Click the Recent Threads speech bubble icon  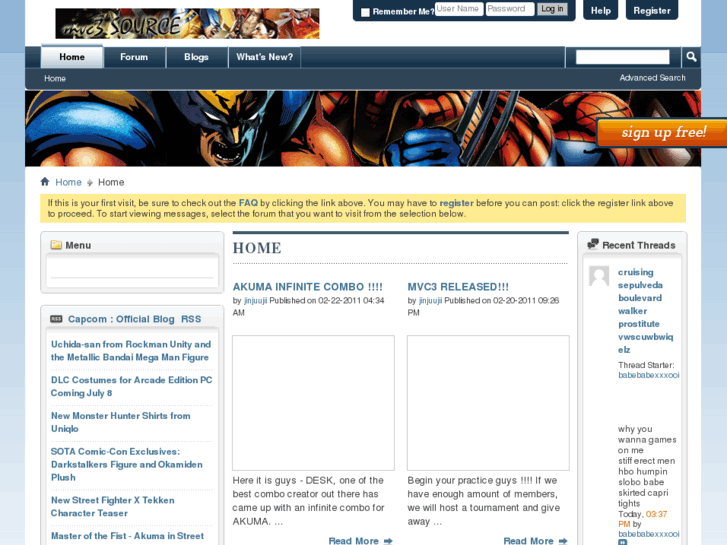(593, 244)
